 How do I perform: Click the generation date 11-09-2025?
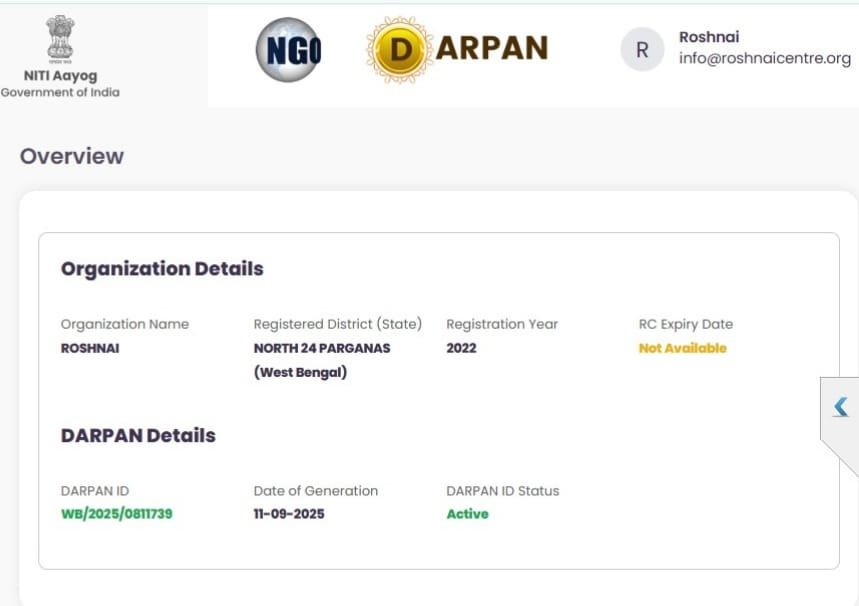coord(289,514)
